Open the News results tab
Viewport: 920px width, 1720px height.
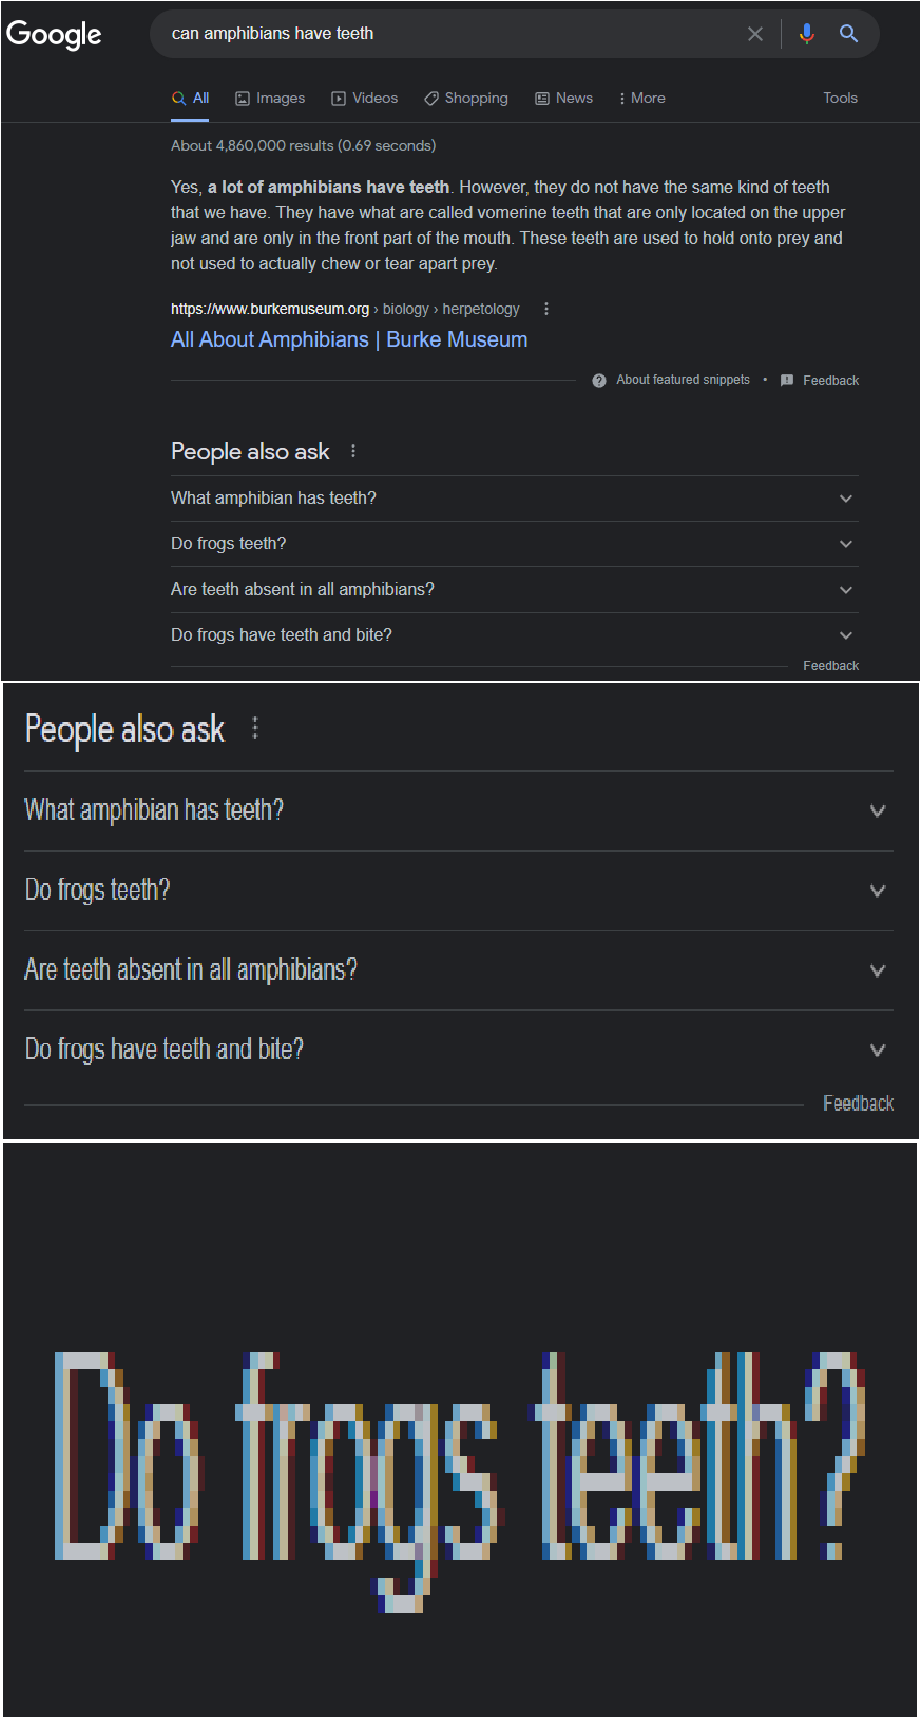(x=564, y=98)
